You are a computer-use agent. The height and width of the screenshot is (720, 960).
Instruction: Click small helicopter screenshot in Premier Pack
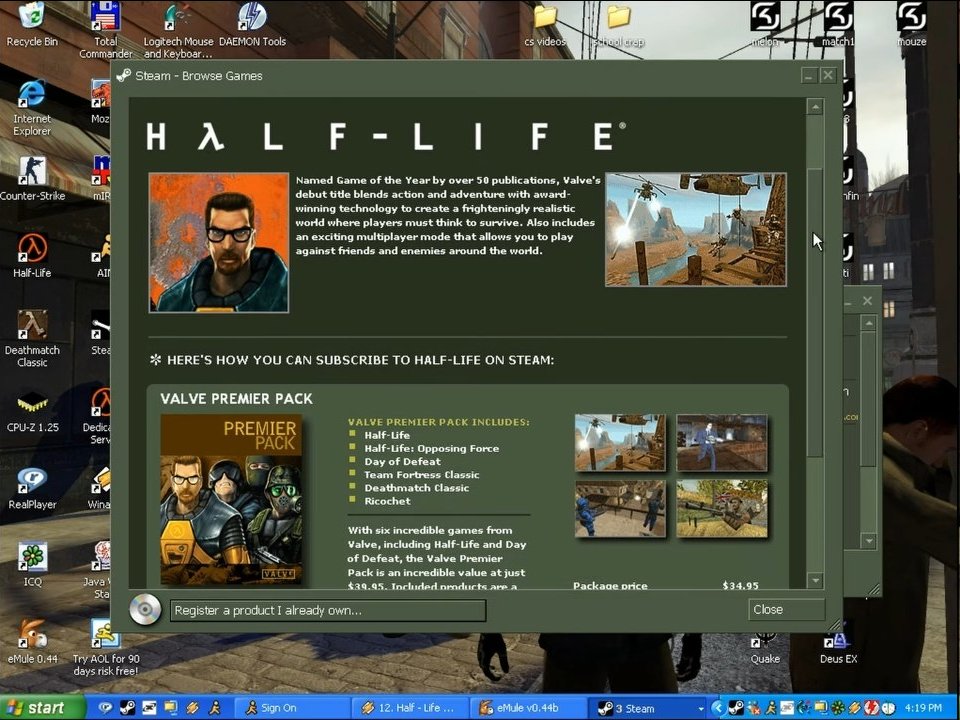(620, 443)
